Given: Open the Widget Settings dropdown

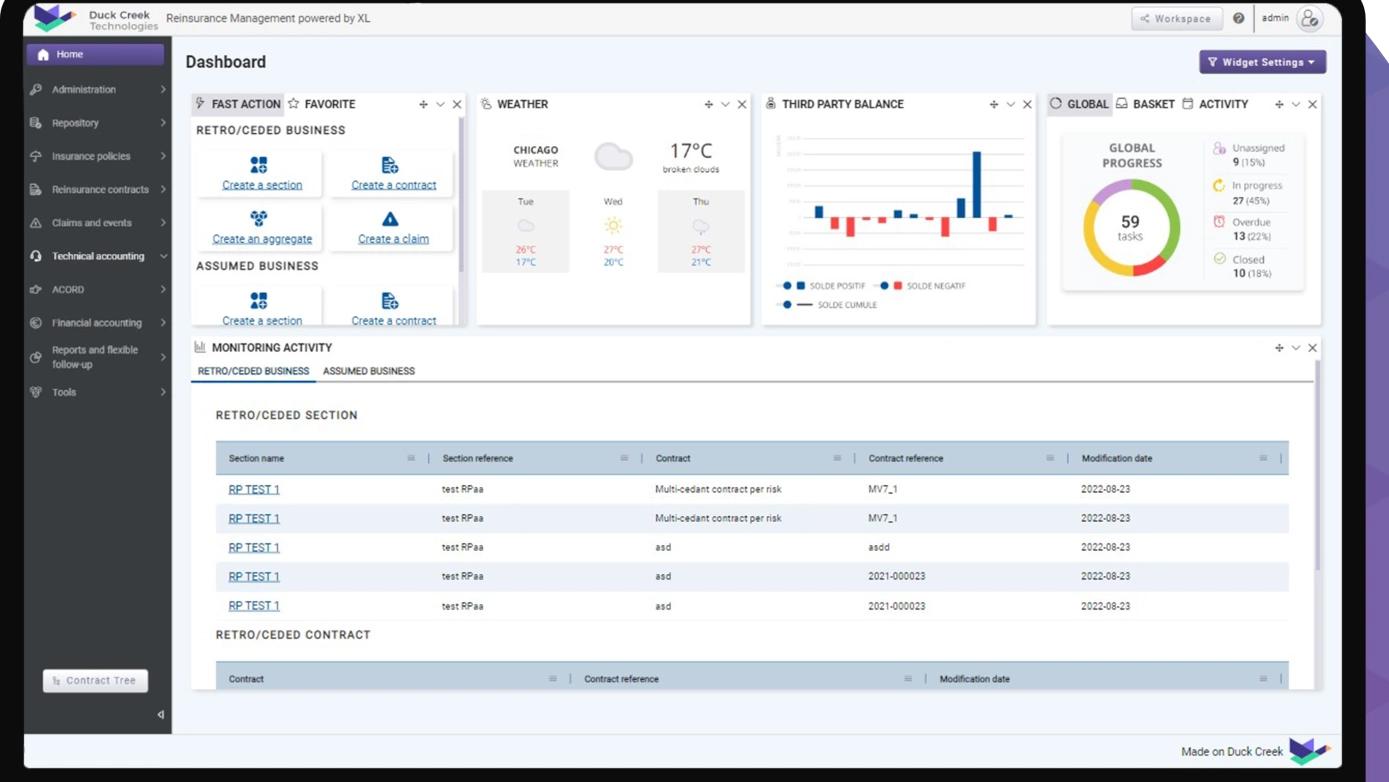Looking at the screenshot, I should point(1262,62).
